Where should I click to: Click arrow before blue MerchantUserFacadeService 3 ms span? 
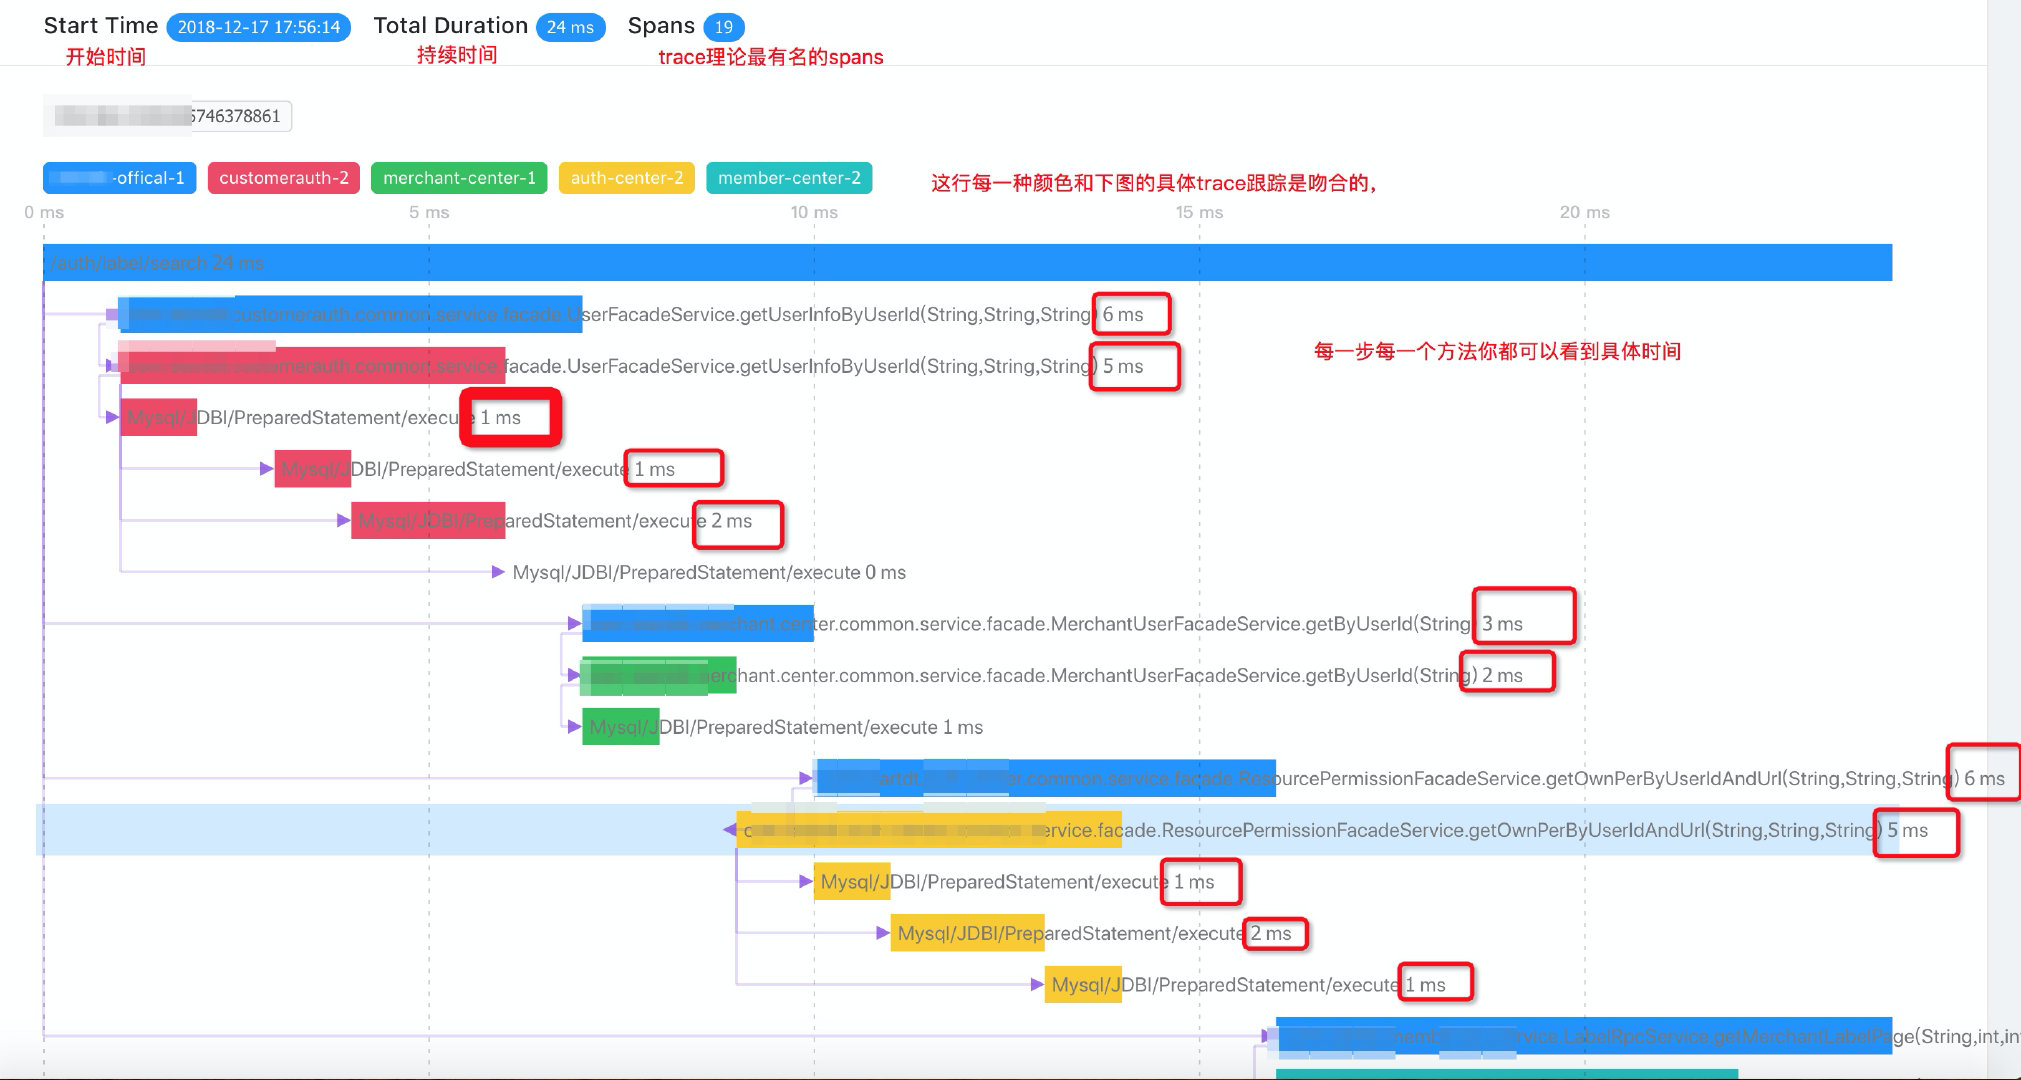574,624
